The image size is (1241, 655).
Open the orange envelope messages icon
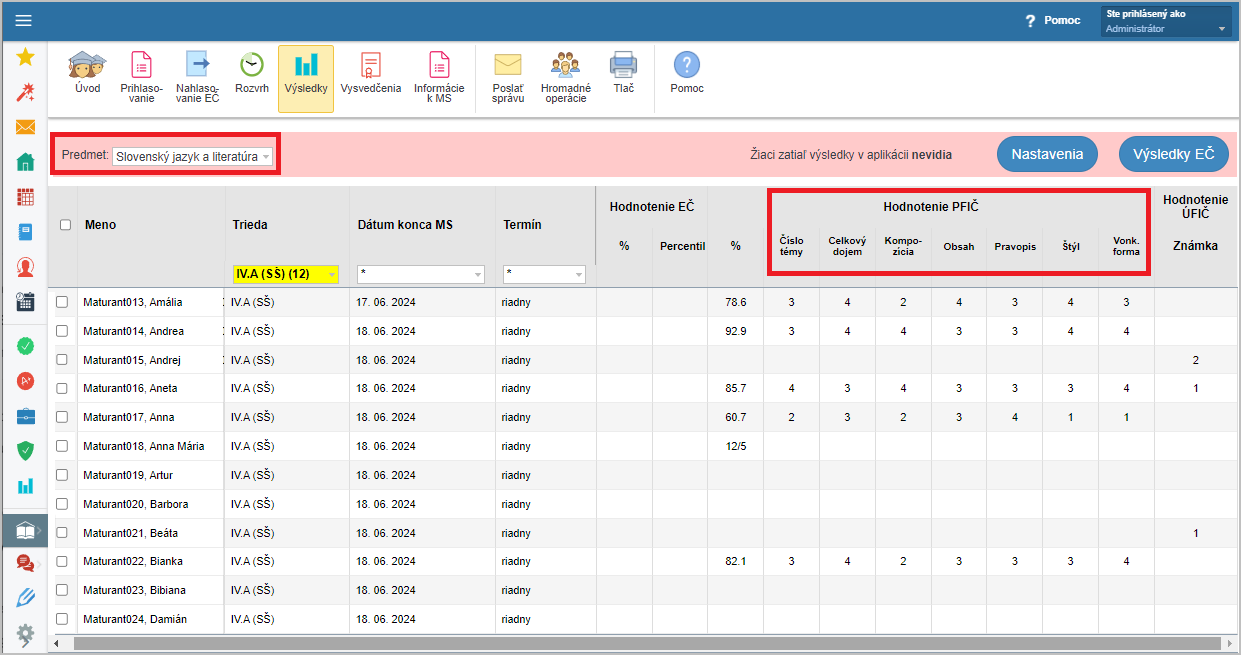[x=26, y=127]
